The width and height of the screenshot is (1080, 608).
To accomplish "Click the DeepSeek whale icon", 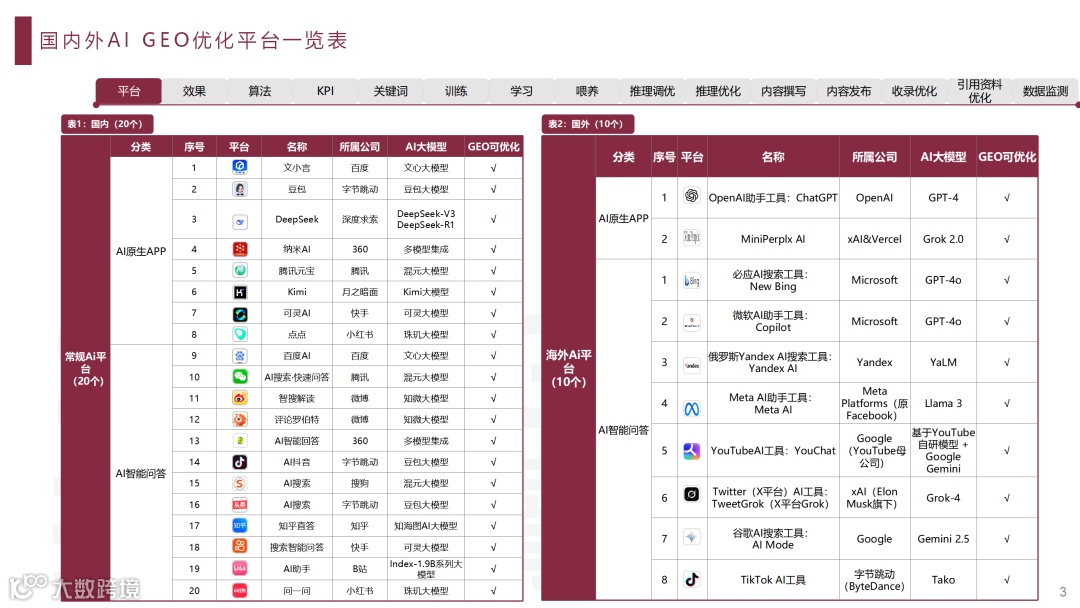I will [240, 222].
